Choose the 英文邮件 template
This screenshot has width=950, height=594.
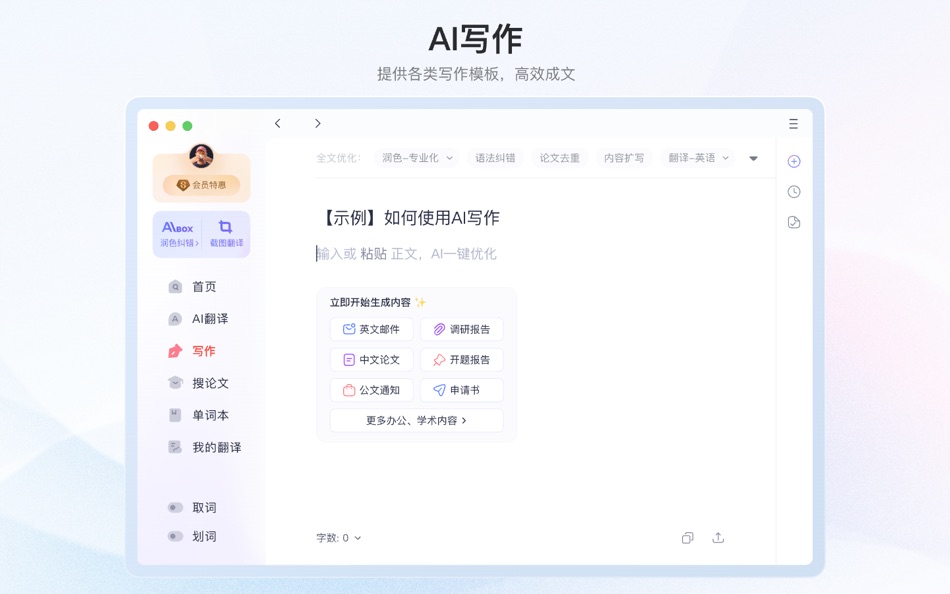(x=371, y=329)
